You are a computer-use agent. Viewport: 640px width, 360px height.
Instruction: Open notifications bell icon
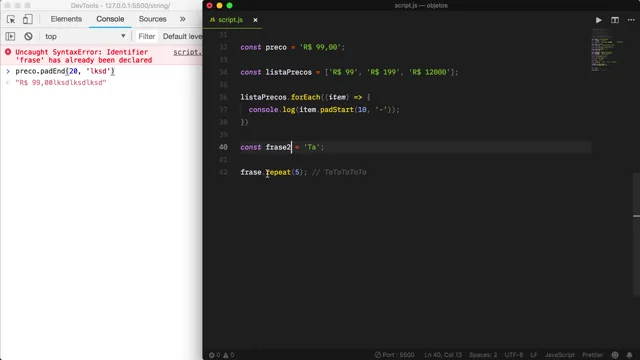pos(629,355)
